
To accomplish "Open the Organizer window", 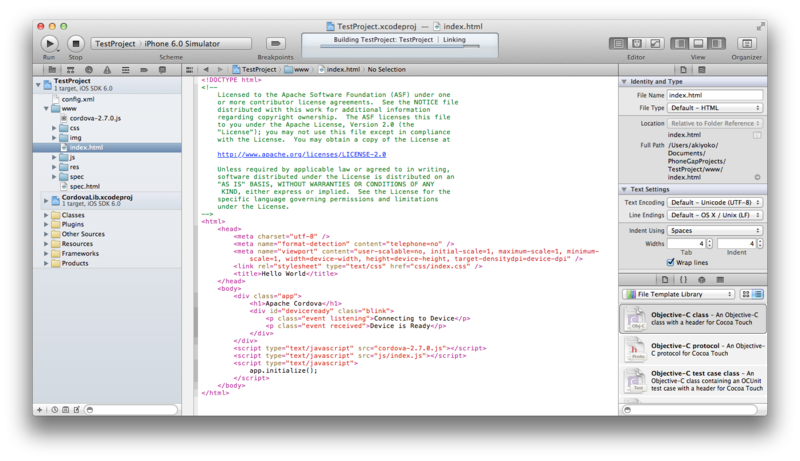I will tap(746, 44).
